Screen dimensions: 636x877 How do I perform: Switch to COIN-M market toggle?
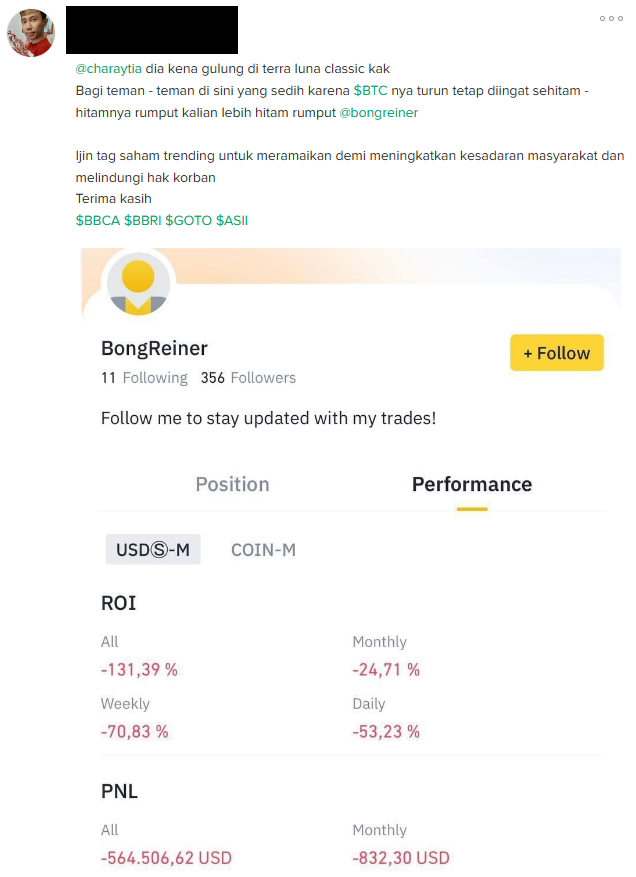click(263, 550)
